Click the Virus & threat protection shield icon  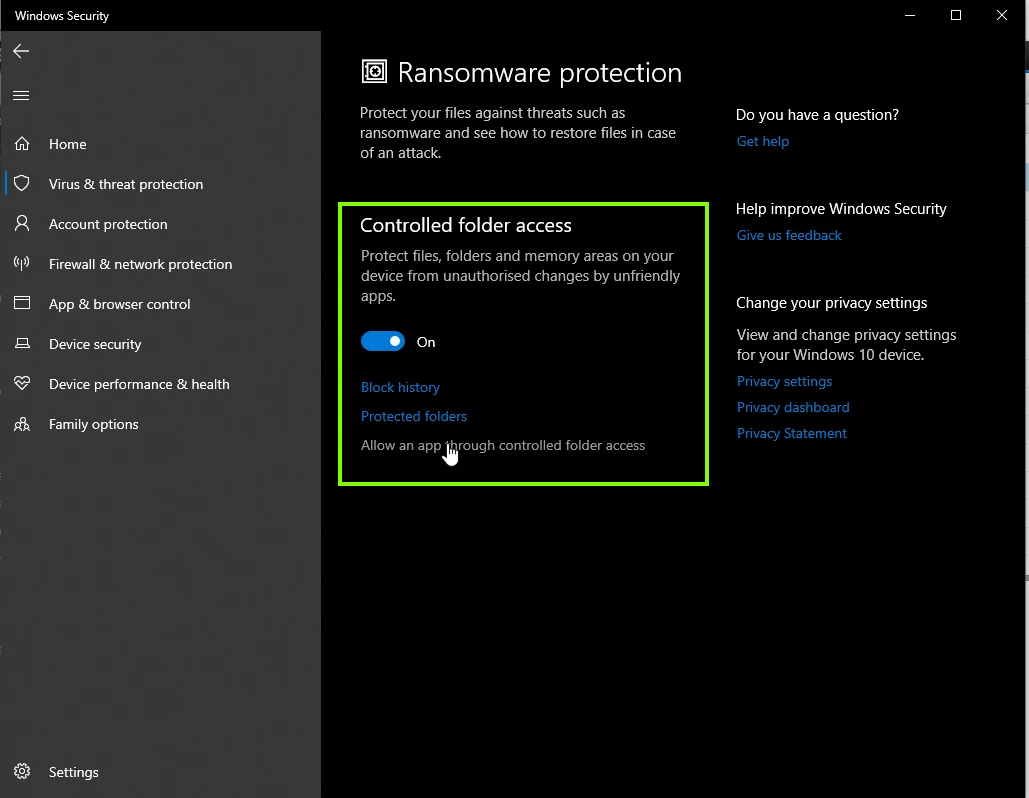tap(22, 183)
